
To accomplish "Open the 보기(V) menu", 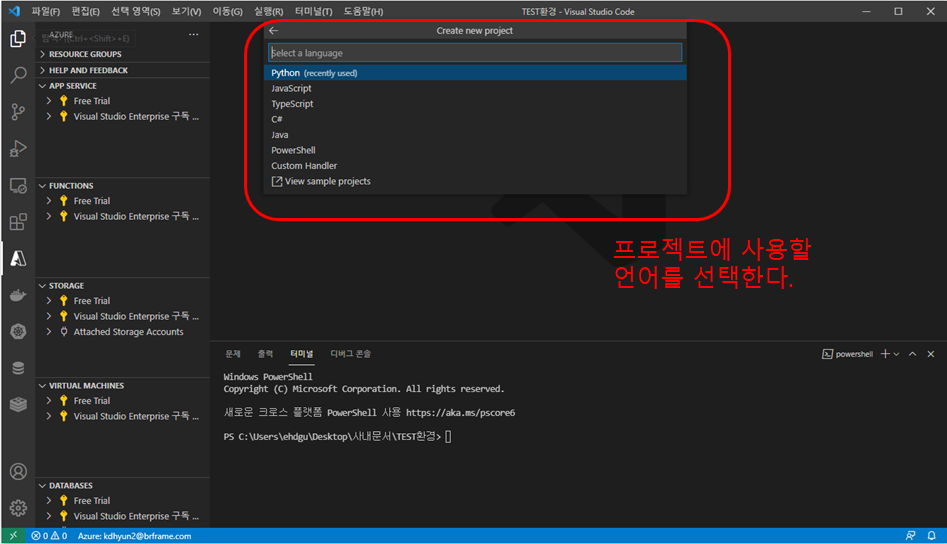I will [186, 11].
